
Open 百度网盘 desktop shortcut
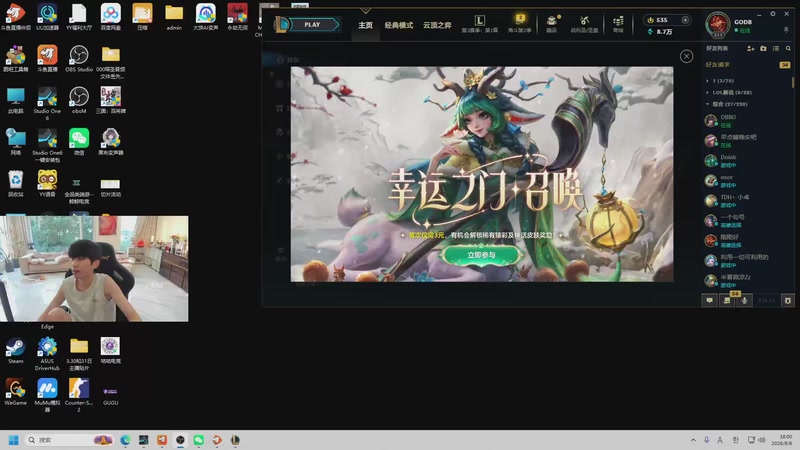pyautogui.click(x=110, y=16)
